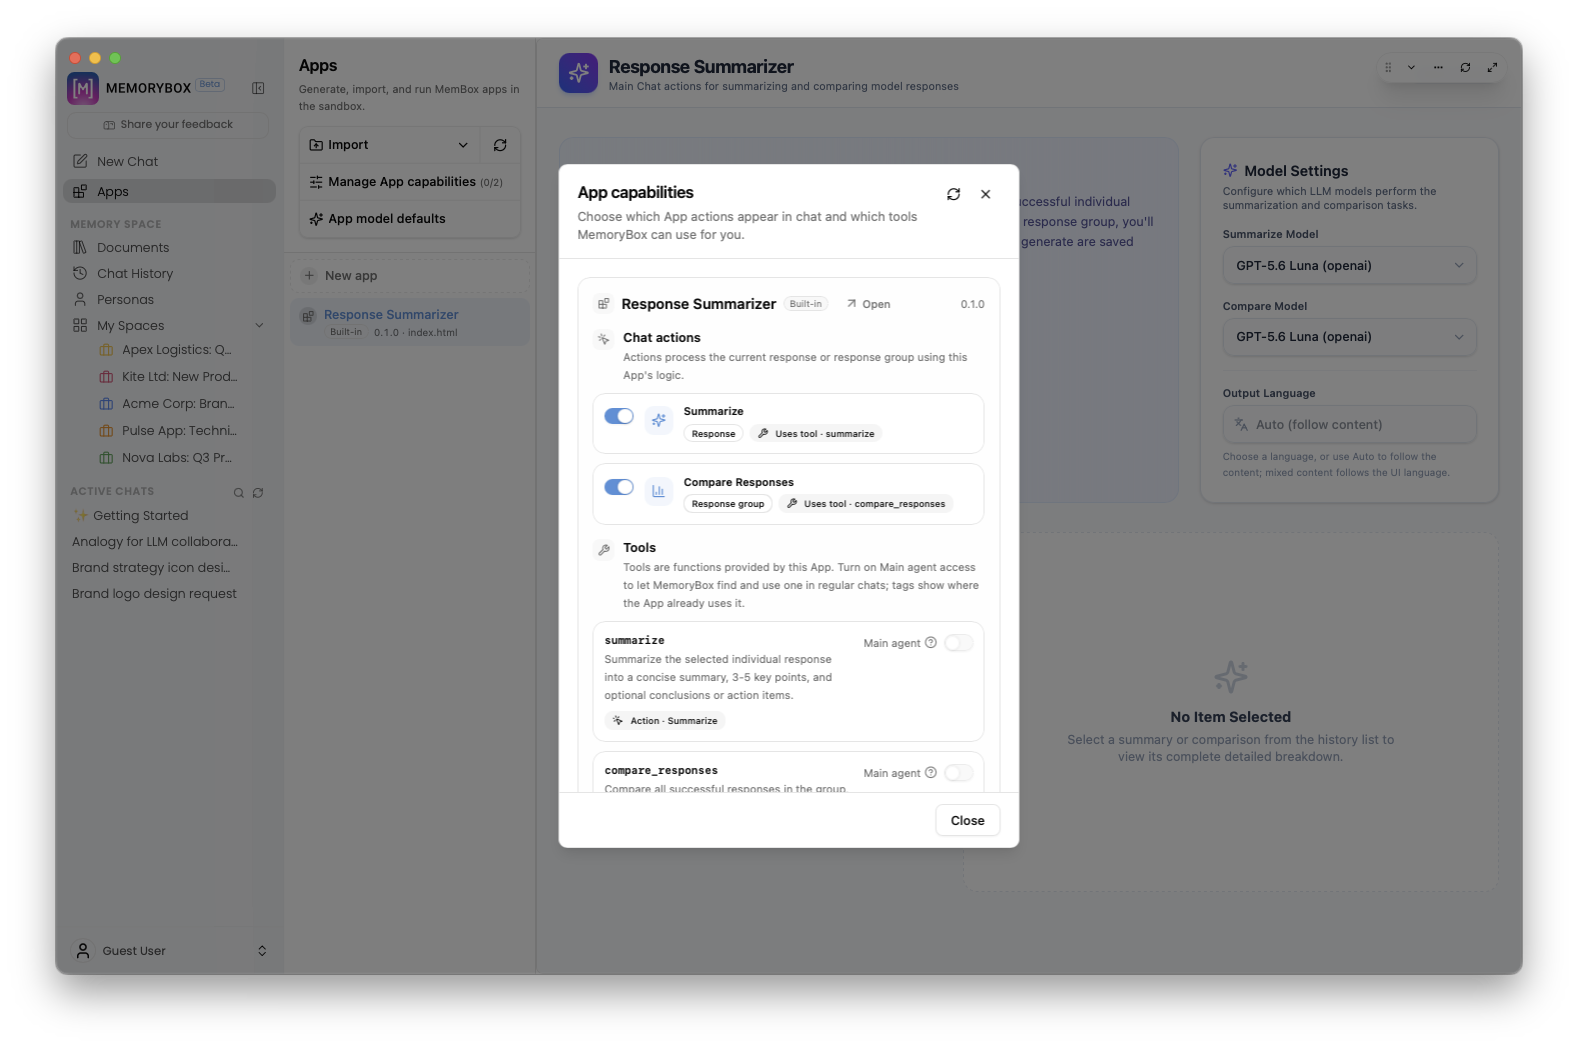The height and width of the screenshot is (1048, 1578).
Task: Click the MemoryBox logo icon
Action: click(x=83, y=88)
